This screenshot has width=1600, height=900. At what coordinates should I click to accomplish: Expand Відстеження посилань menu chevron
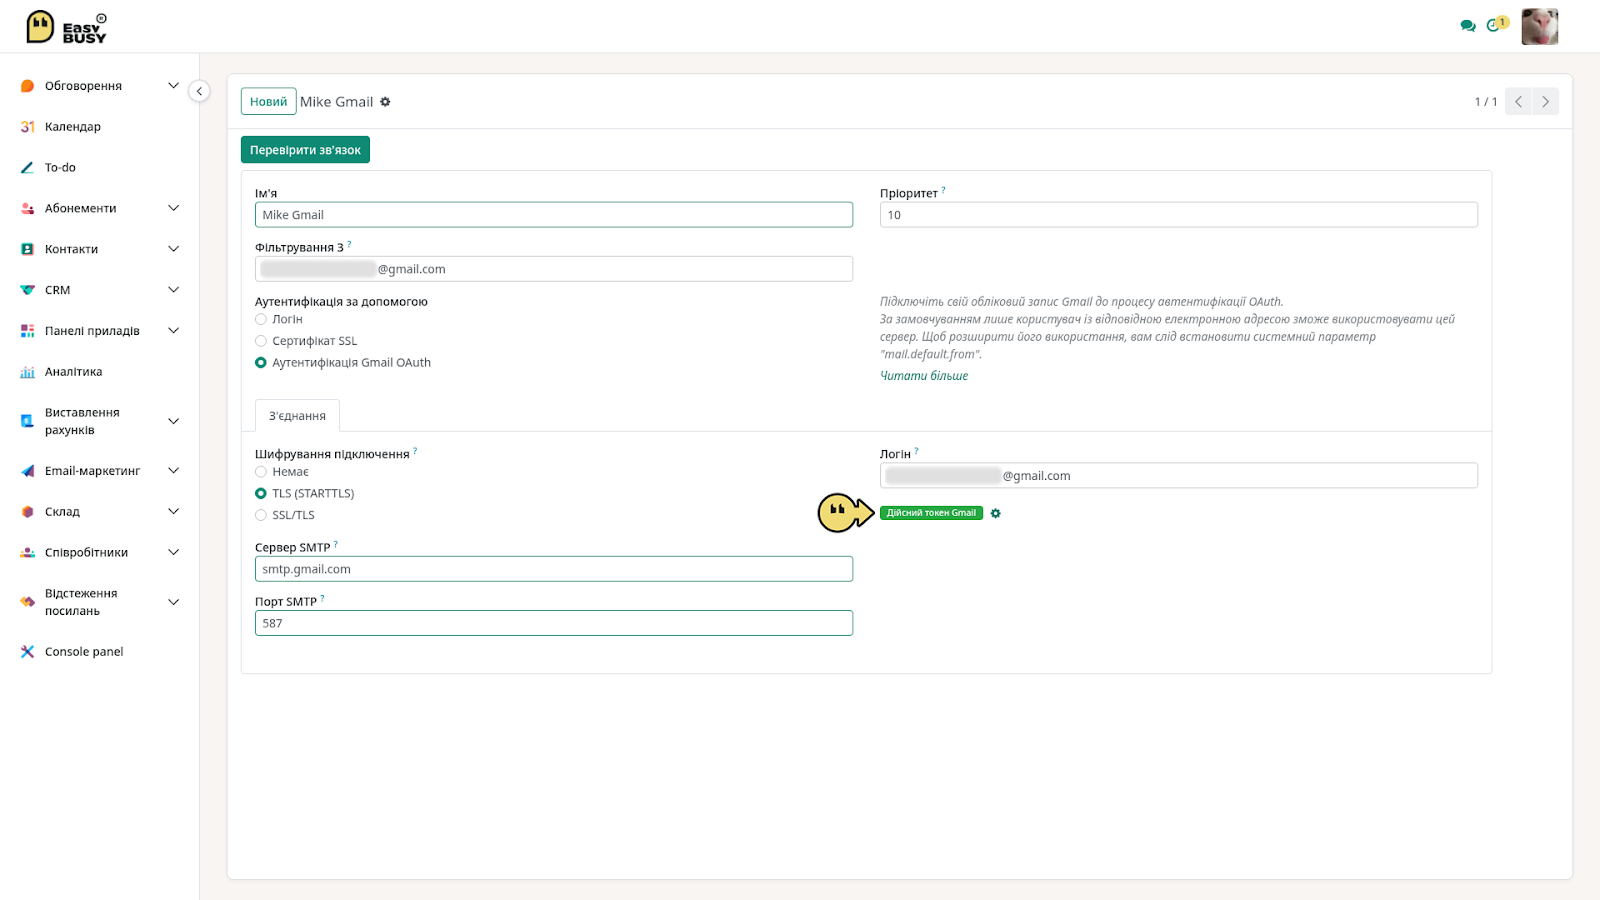[173, 602]
